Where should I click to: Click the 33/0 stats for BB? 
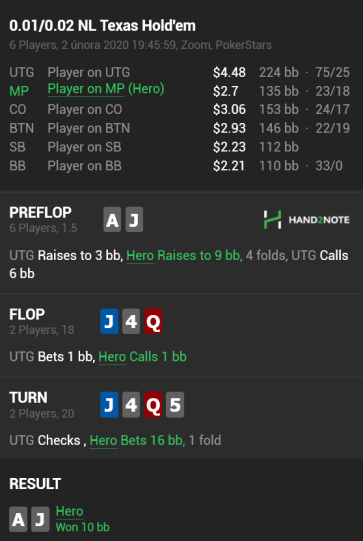[x=329, y=166]
